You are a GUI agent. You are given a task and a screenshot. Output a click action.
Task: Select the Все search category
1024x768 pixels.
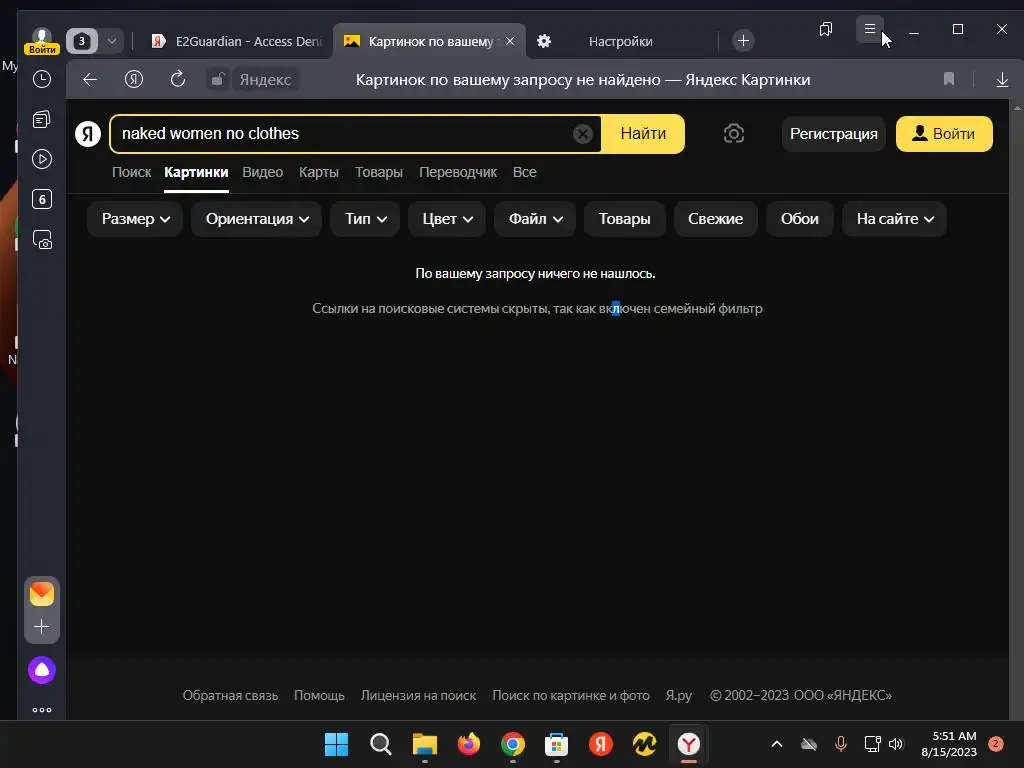(524, 172)
